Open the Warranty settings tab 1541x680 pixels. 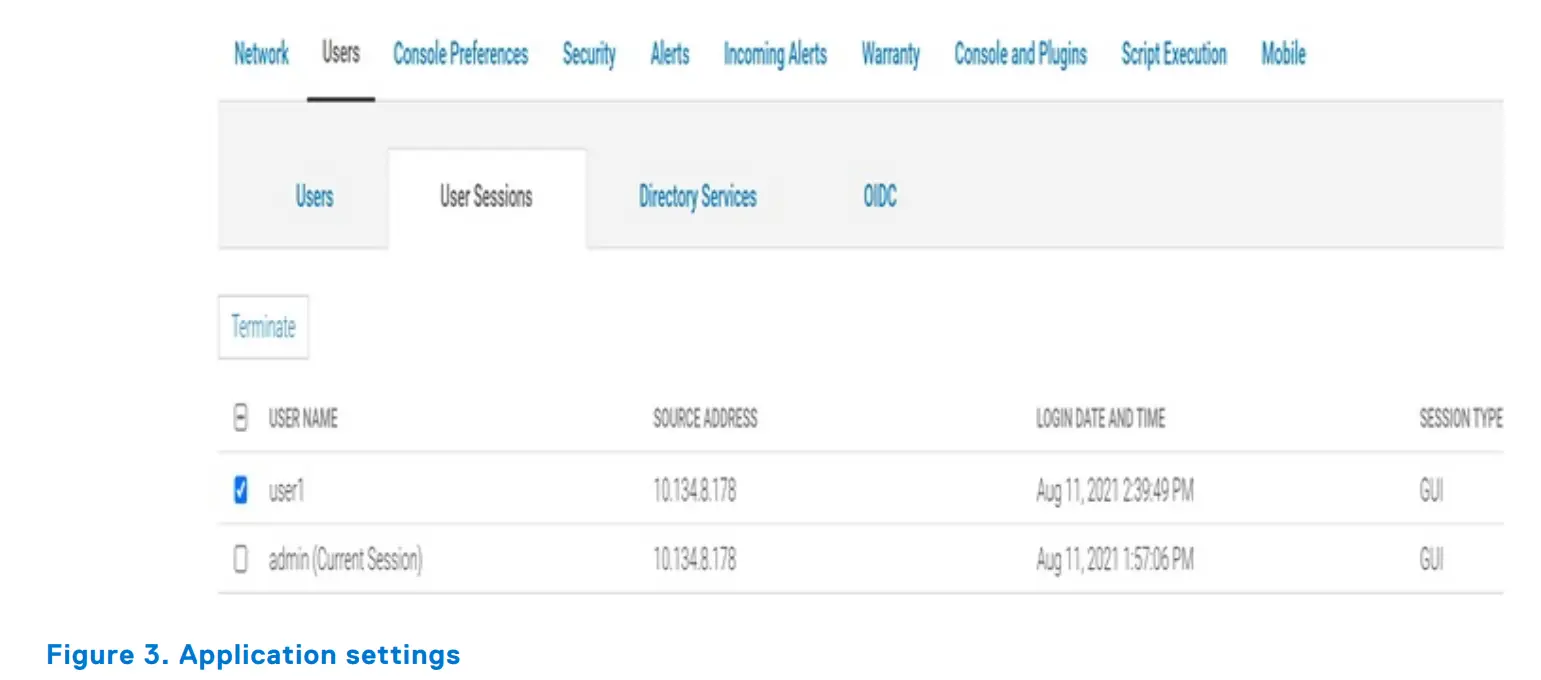[890, 55]
